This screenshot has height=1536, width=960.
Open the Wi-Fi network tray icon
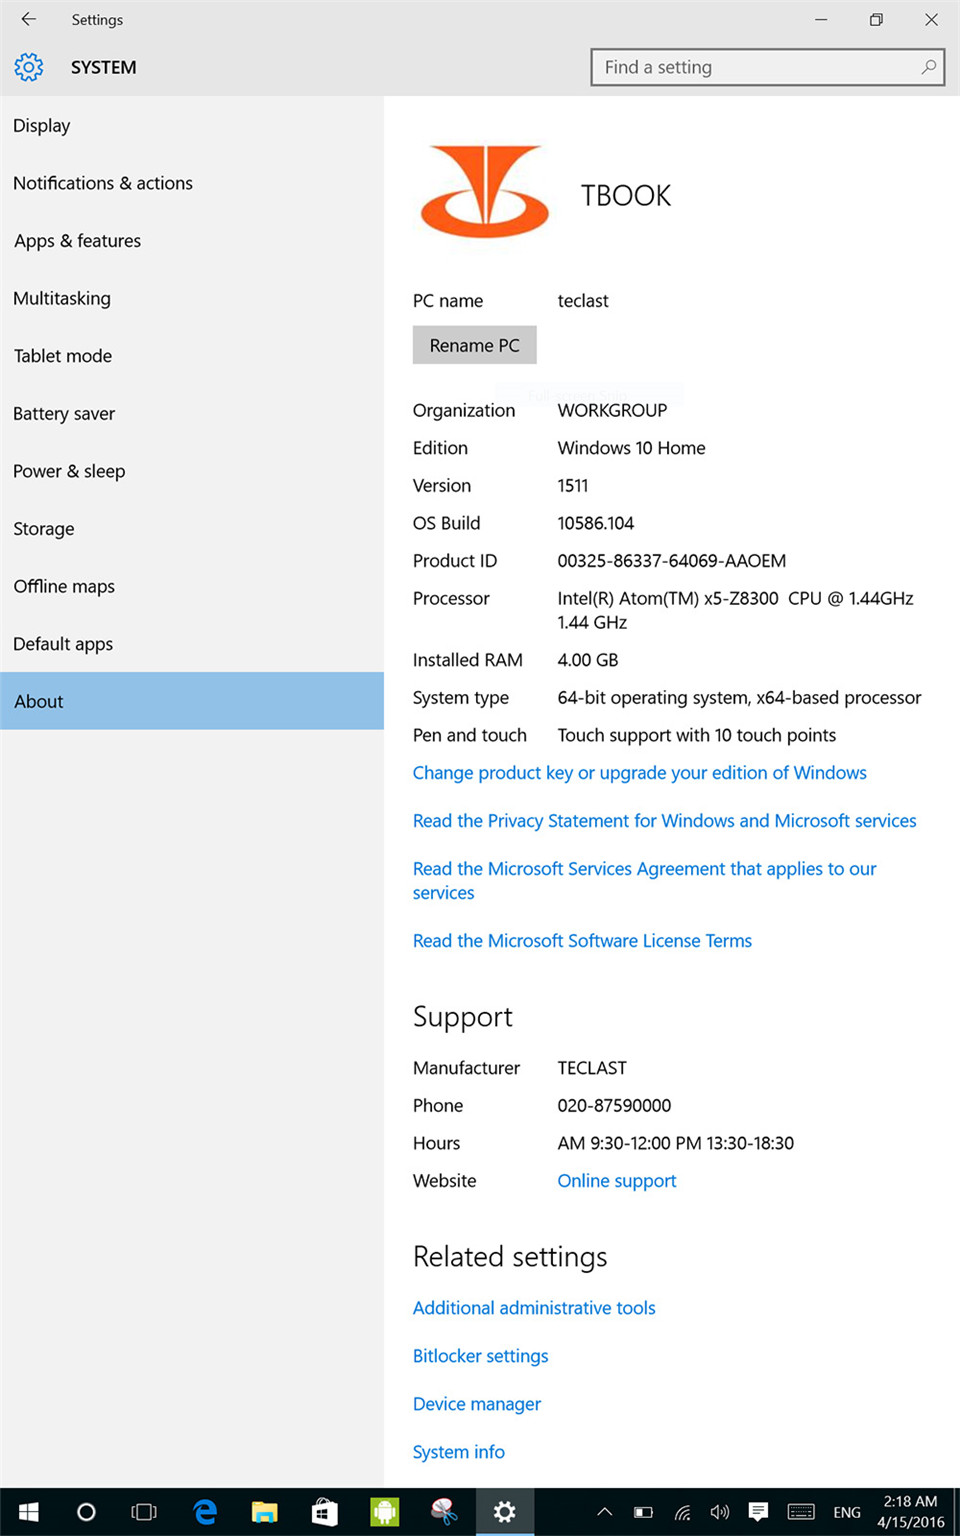(x=682, y=1512)
